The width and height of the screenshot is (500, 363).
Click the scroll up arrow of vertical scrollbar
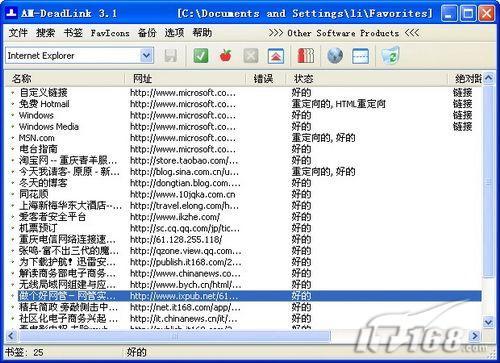[x=488, y=79]
